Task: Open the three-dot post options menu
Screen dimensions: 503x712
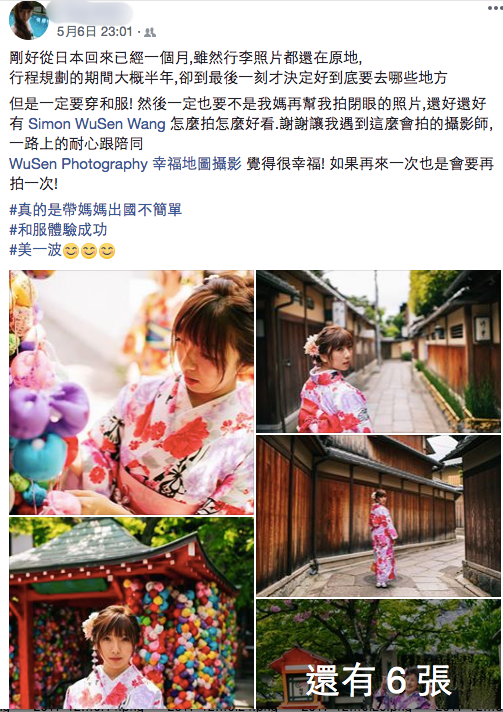Action: (495, 8)
